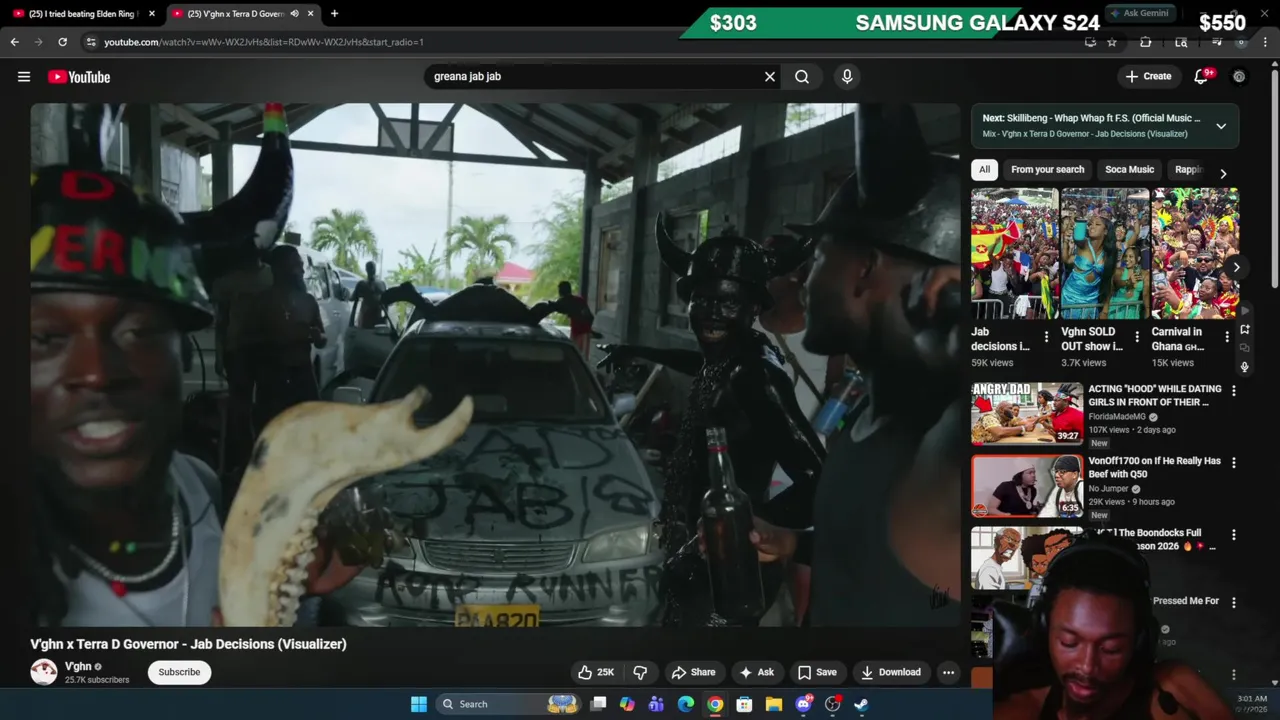This screenshot has height=720, width=1280.
Task: Open Jab decisions short thumbnail
Action: 1014,254
